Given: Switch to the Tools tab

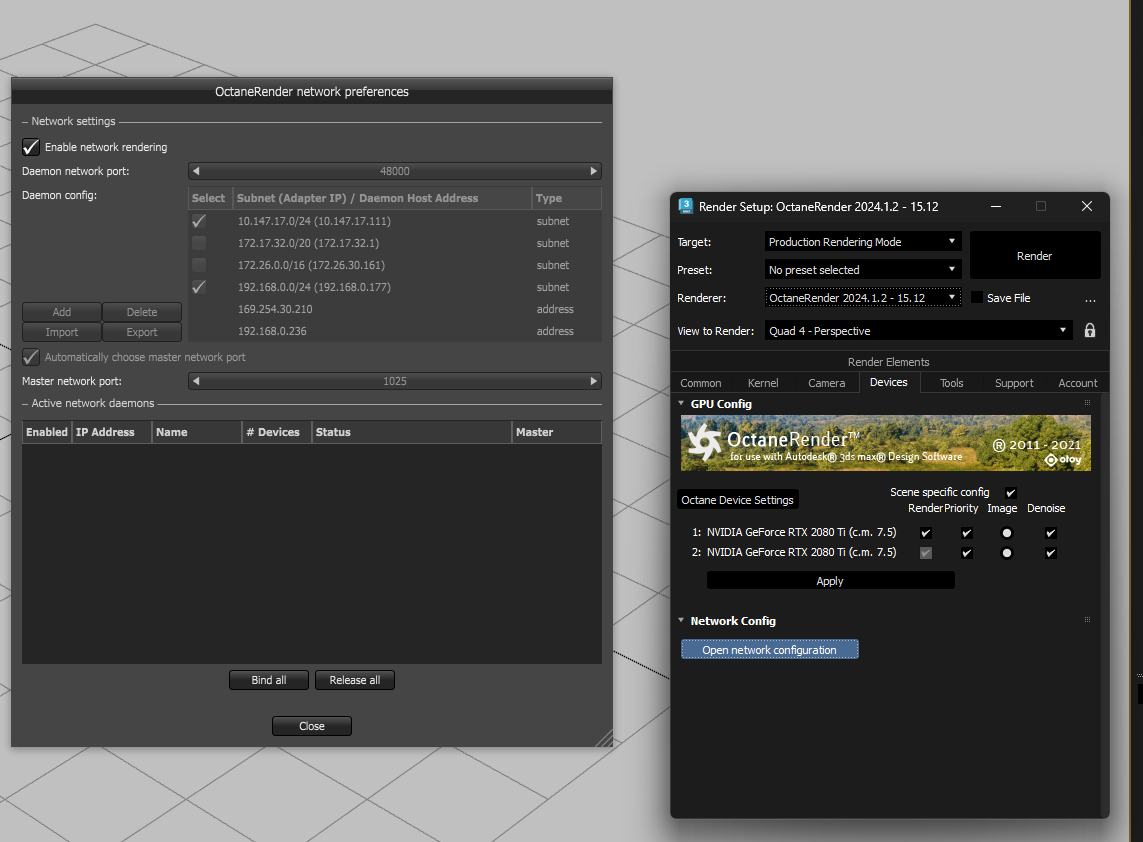Looking at the screenshot, I should [951, 383].
